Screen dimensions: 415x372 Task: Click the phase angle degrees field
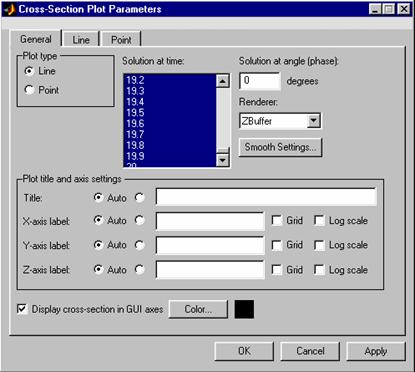(260, 81)
